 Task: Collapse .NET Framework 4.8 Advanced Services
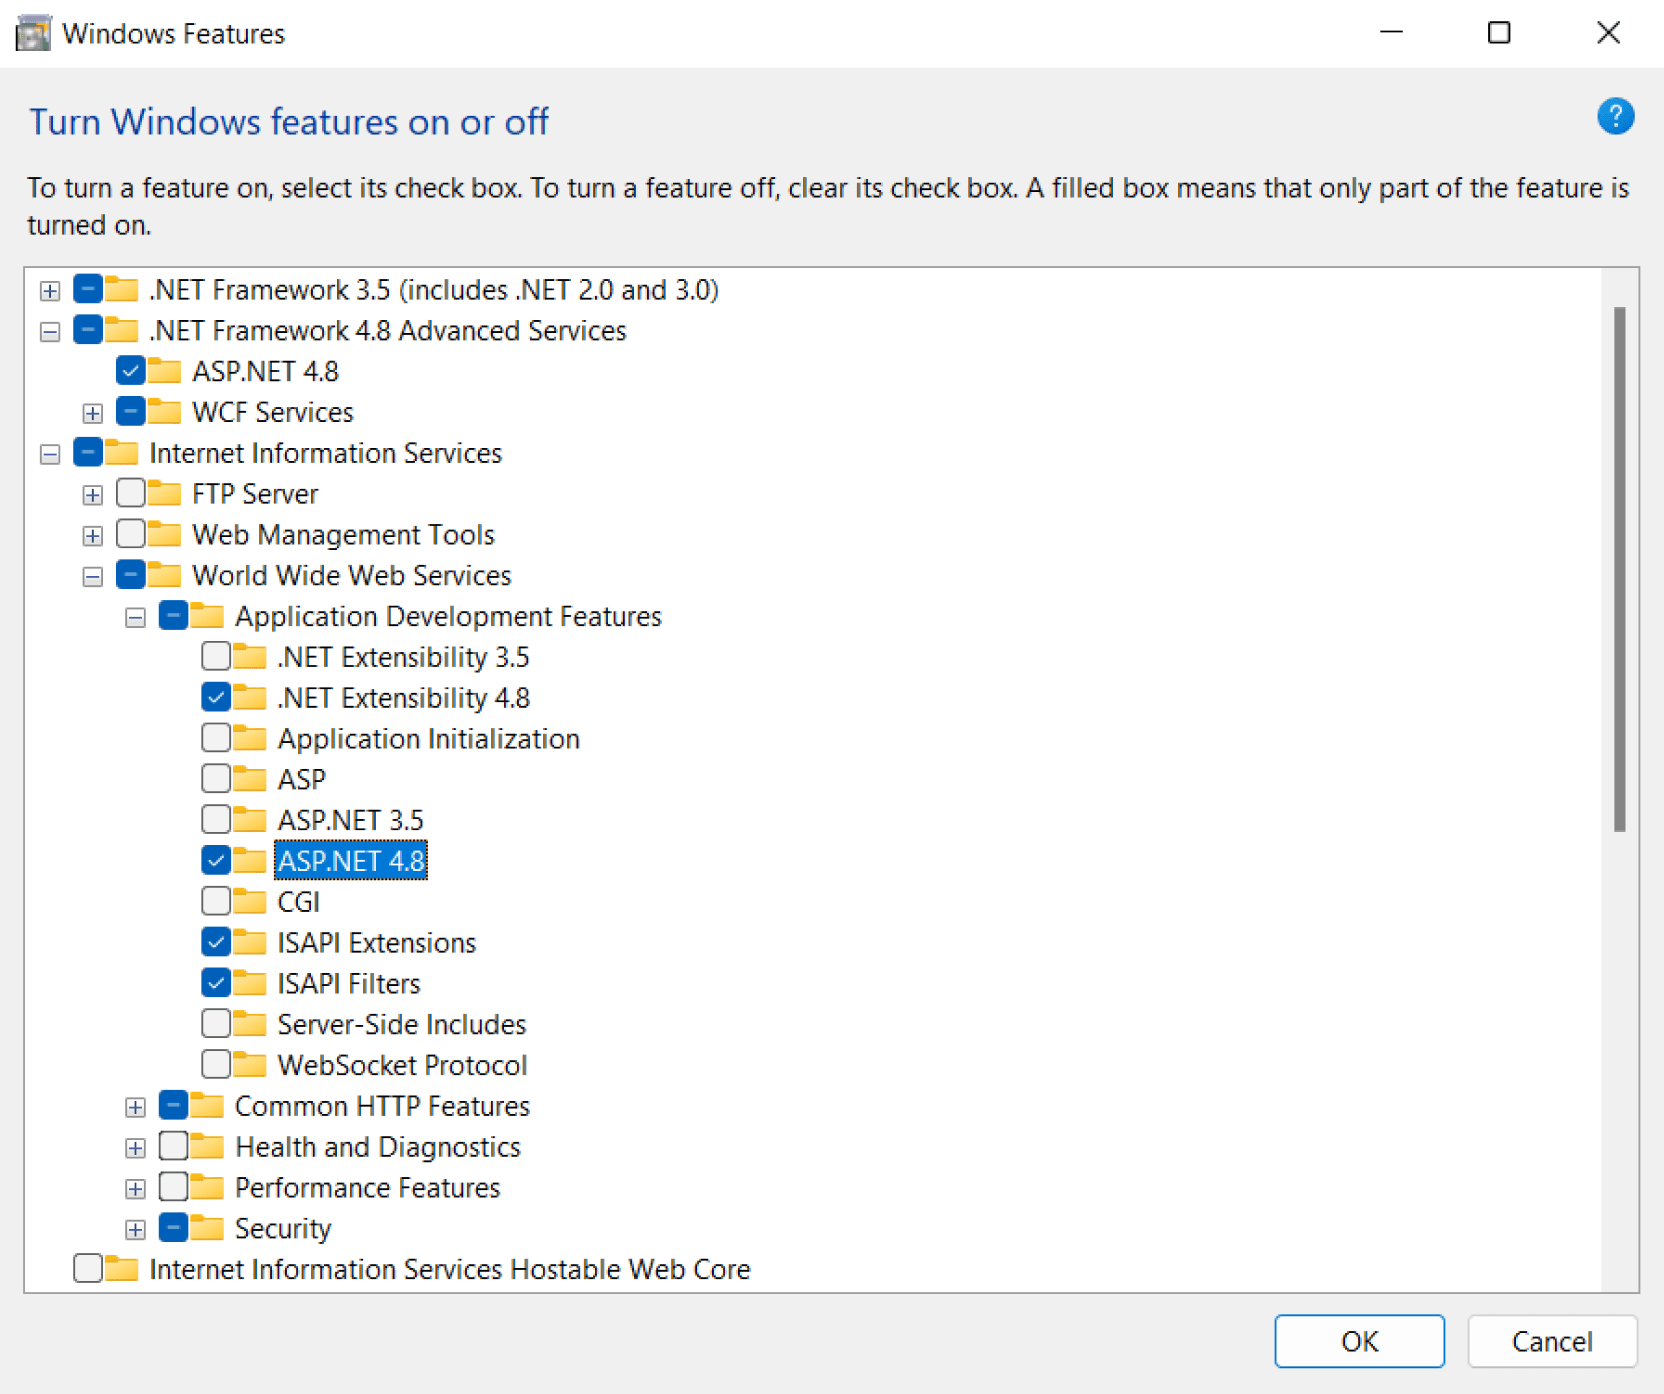50,332
